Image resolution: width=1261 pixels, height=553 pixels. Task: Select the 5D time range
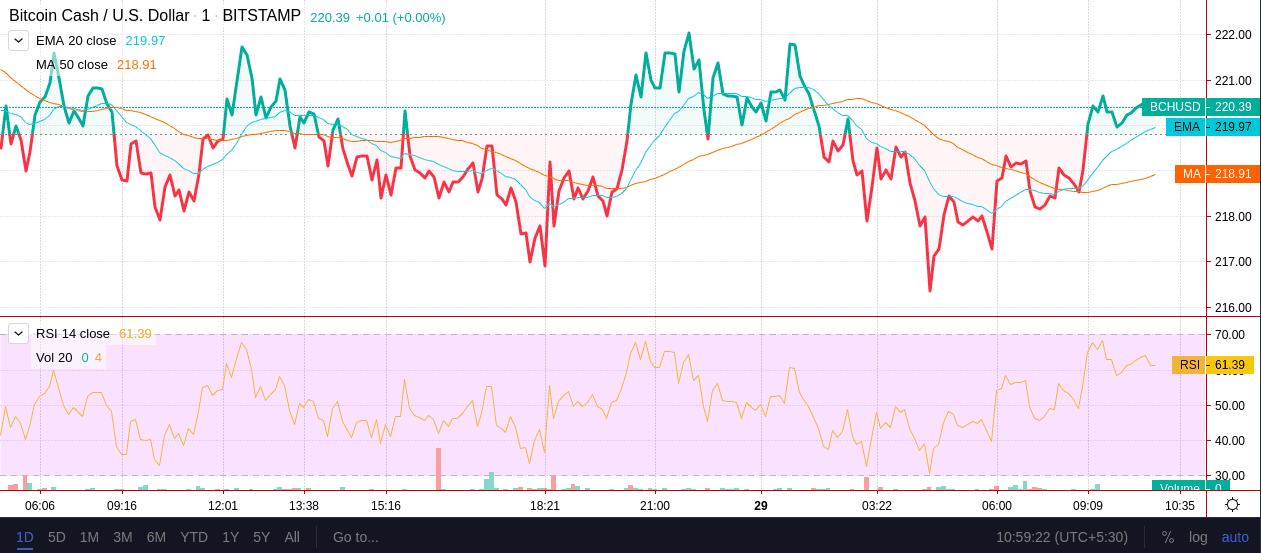(57, 537)
